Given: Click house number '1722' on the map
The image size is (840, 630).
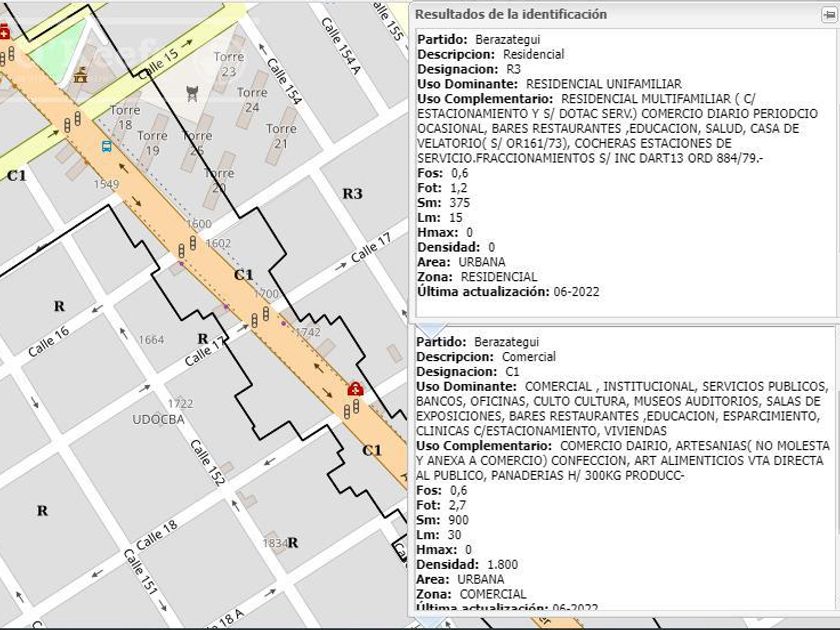Looking at the screenshot, I should tap(181, 403).
